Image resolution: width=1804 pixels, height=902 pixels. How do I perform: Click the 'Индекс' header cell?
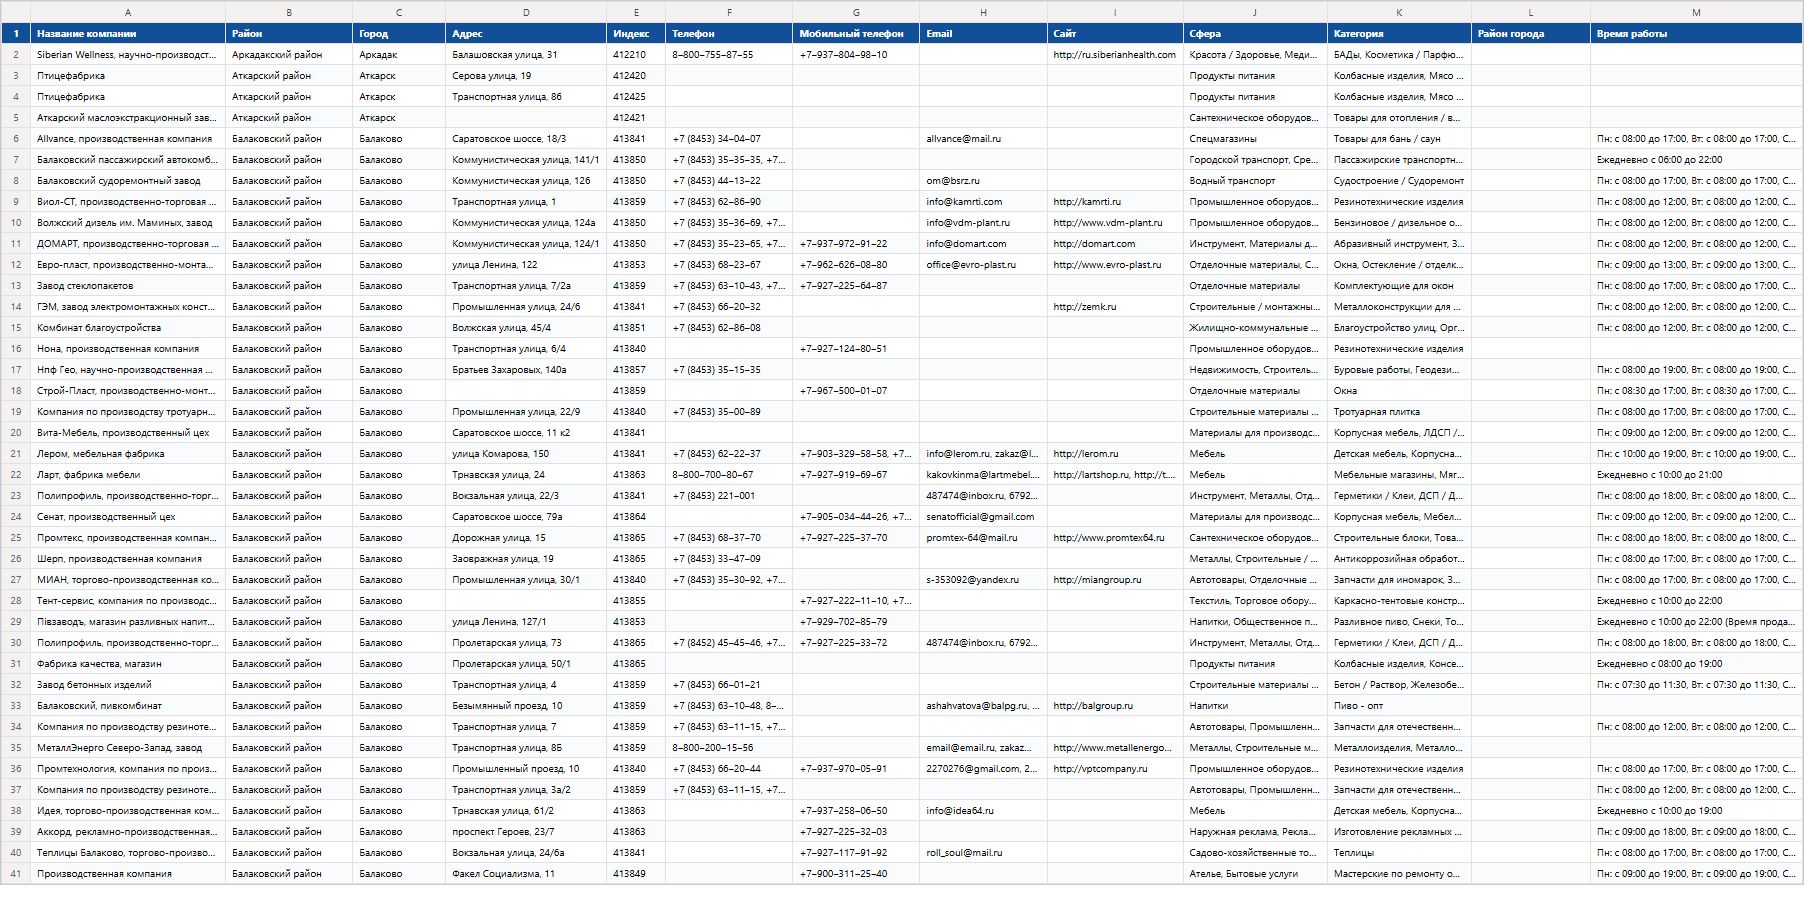636,34
